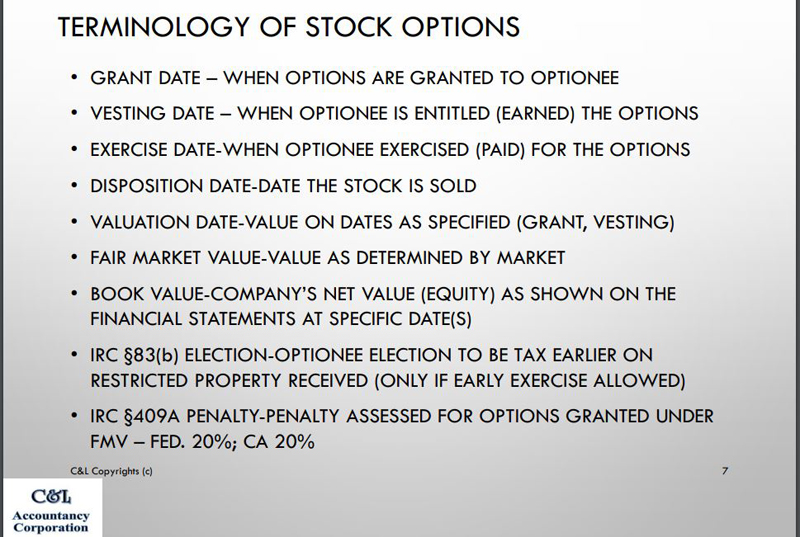Image resolution: width=800 pixels, height=537 pixels.
Task: Click the C&L Accountancy Corporation logo
Action: click(51, 507)
